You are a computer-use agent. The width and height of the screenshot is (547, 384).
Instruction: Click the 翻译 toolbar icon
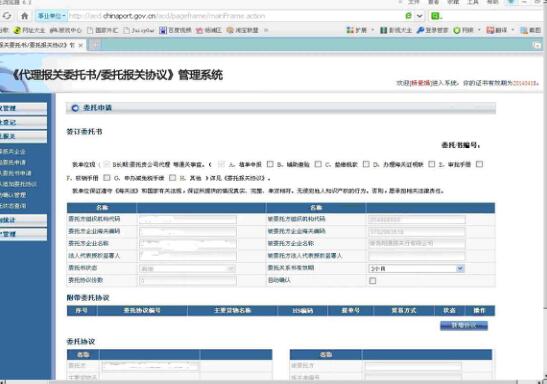point(490,30)
